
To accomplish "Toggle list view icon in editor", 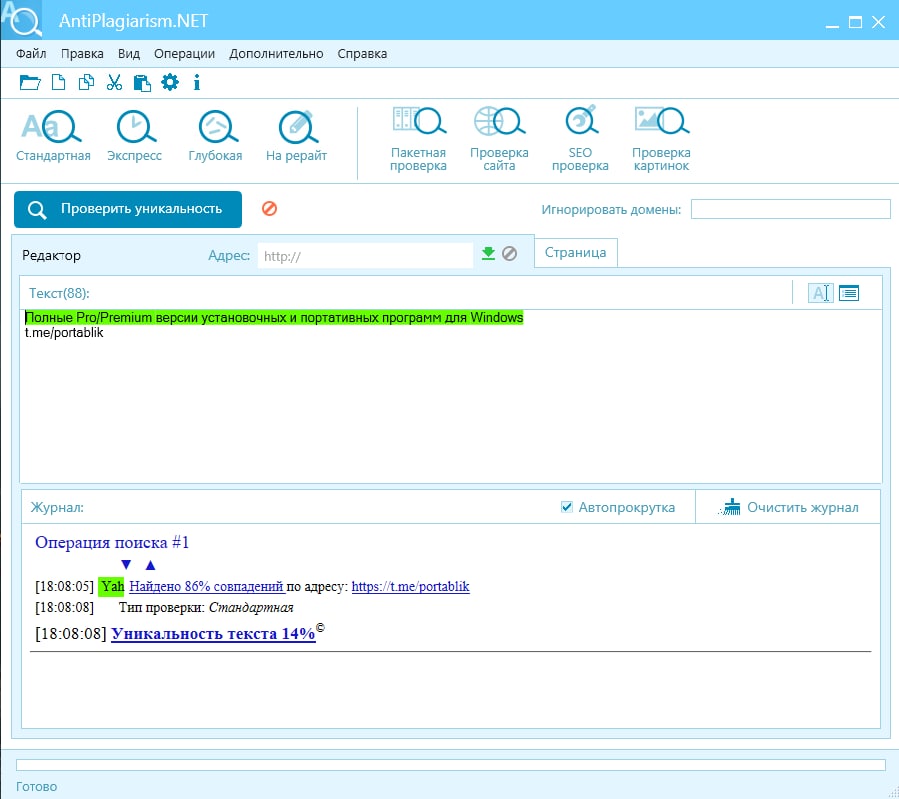I will pyautogui.click(x=849, y=293).
